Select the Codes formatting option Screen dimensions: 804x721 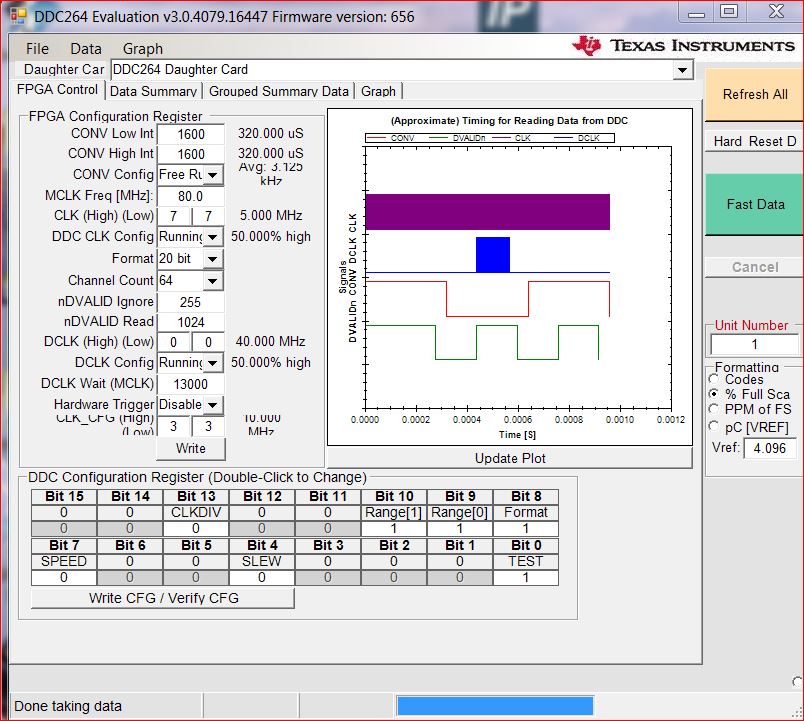(x=713, y=379)
